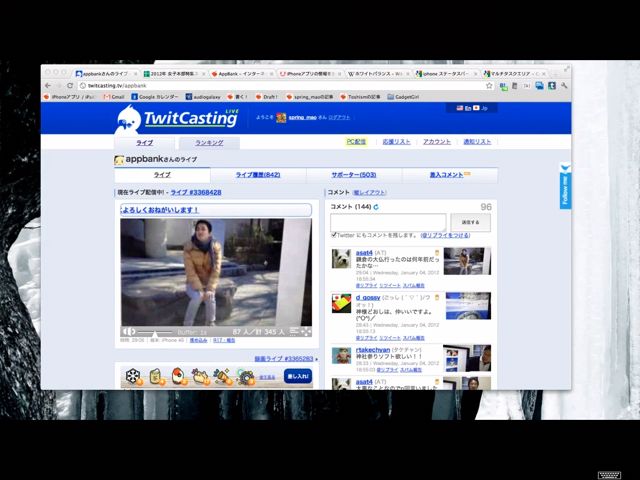
Task: Open the GadgetGirl bookmarks folder
Action: point(403,97)
